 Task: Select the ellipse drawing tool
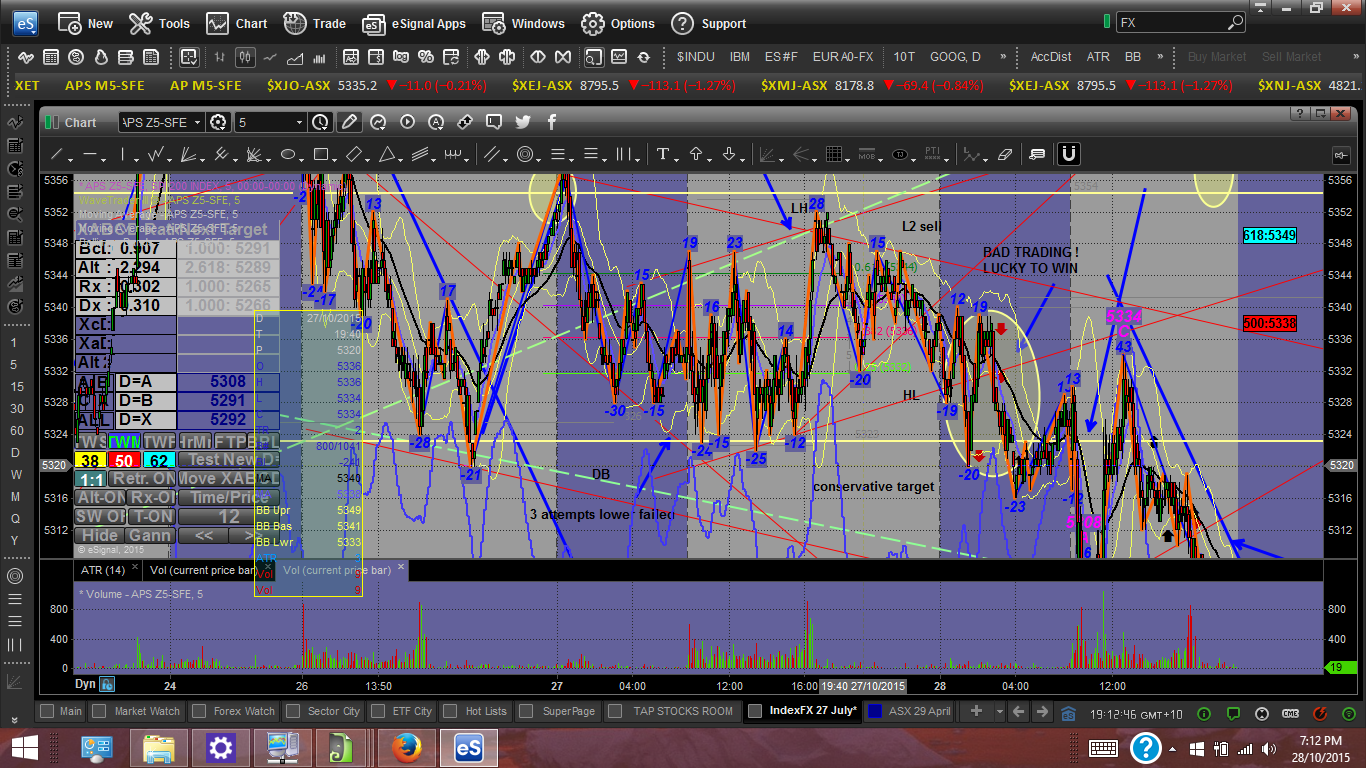point(288,155)
